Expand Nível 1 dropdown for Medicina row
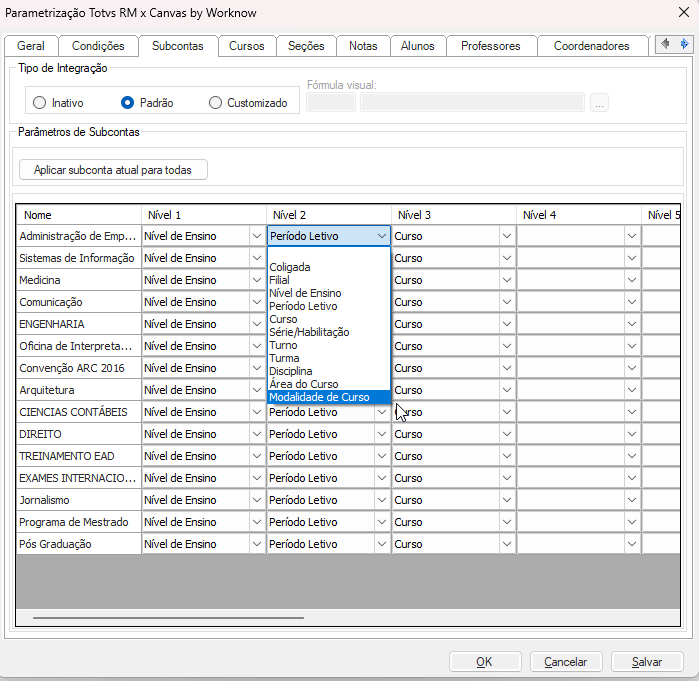The width and height of the screenshot is (699, 681). tap(256, 281)
